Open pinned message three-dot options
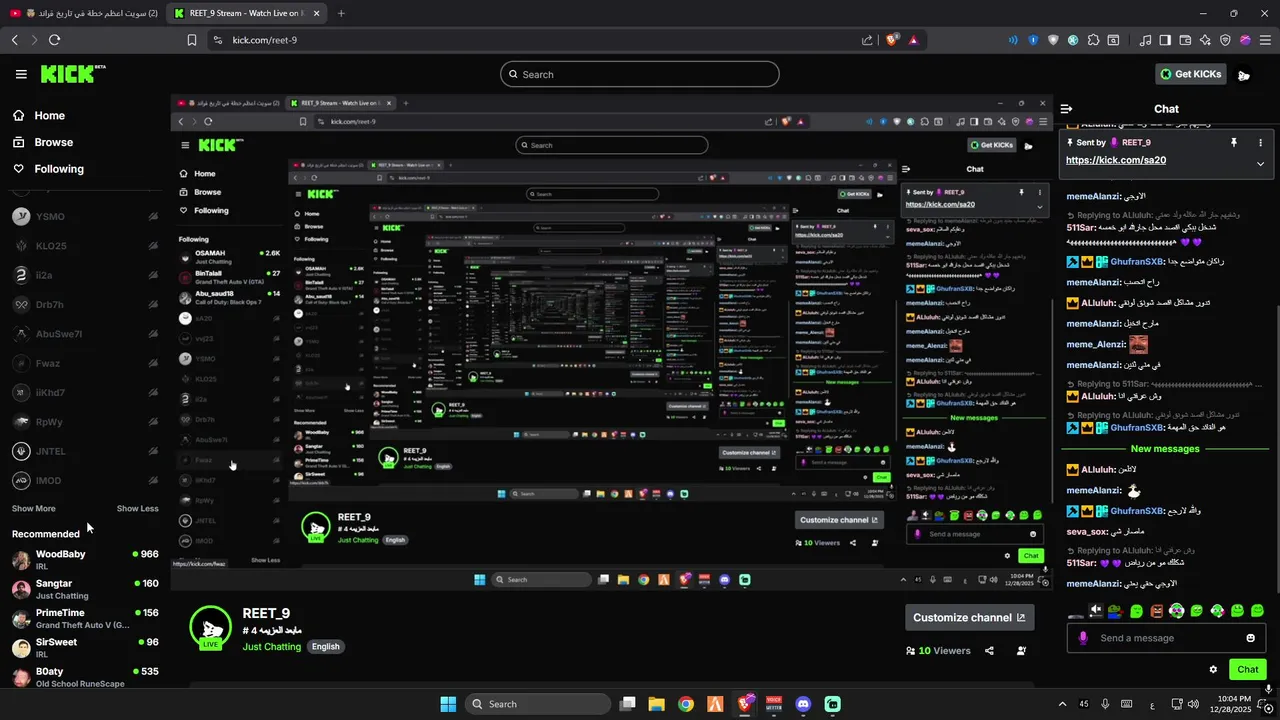Image resolution: width=1280 pixels, height=720 pixels. (1260, 143)
